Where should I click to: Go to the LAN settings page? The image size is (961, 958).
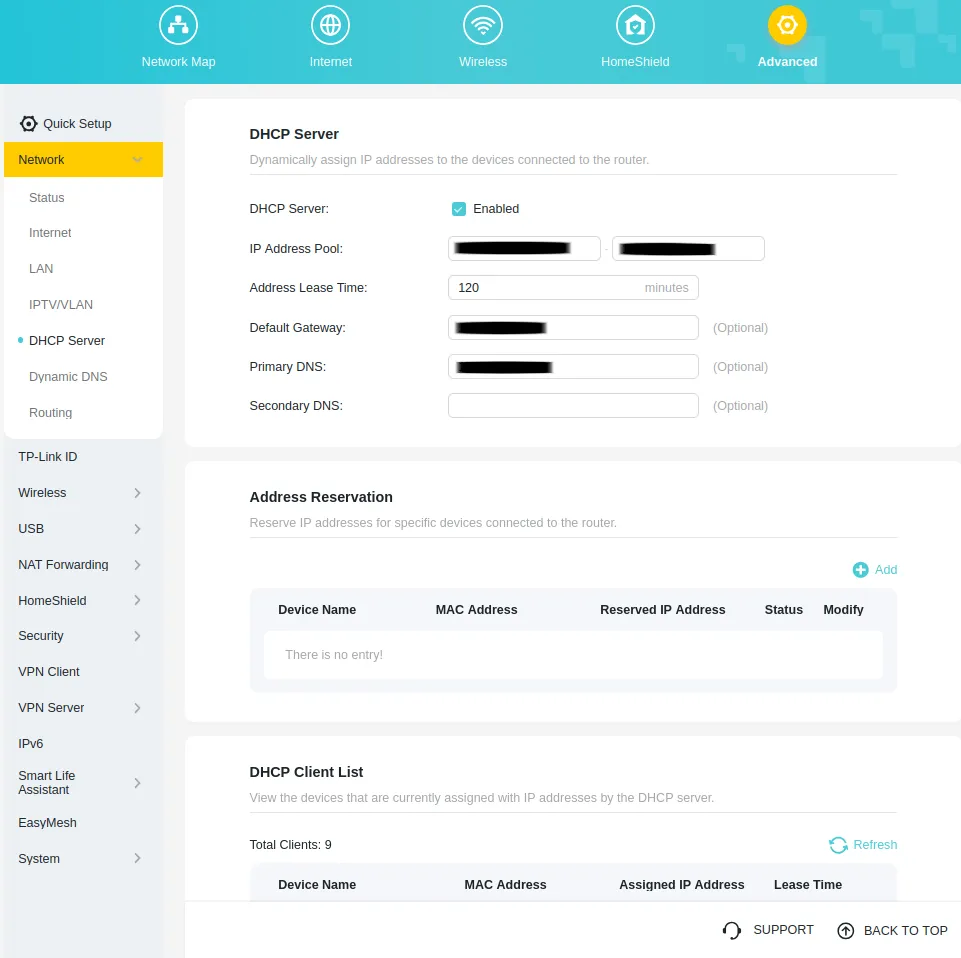pyautogui.click(x=41, y=269)
